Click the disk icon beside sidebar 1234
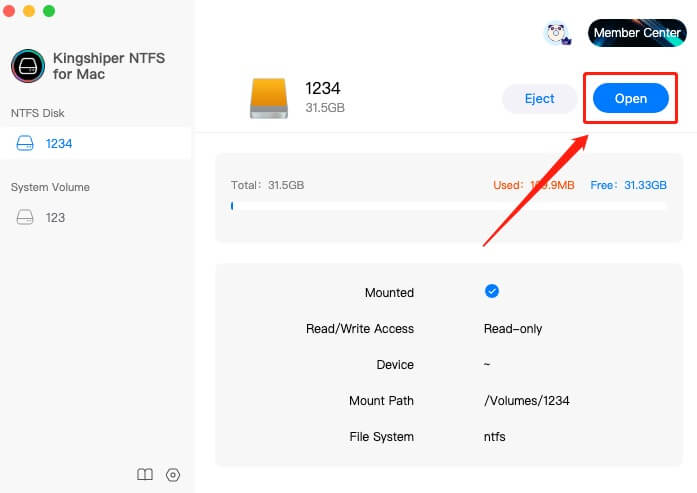 click(25, 143)
